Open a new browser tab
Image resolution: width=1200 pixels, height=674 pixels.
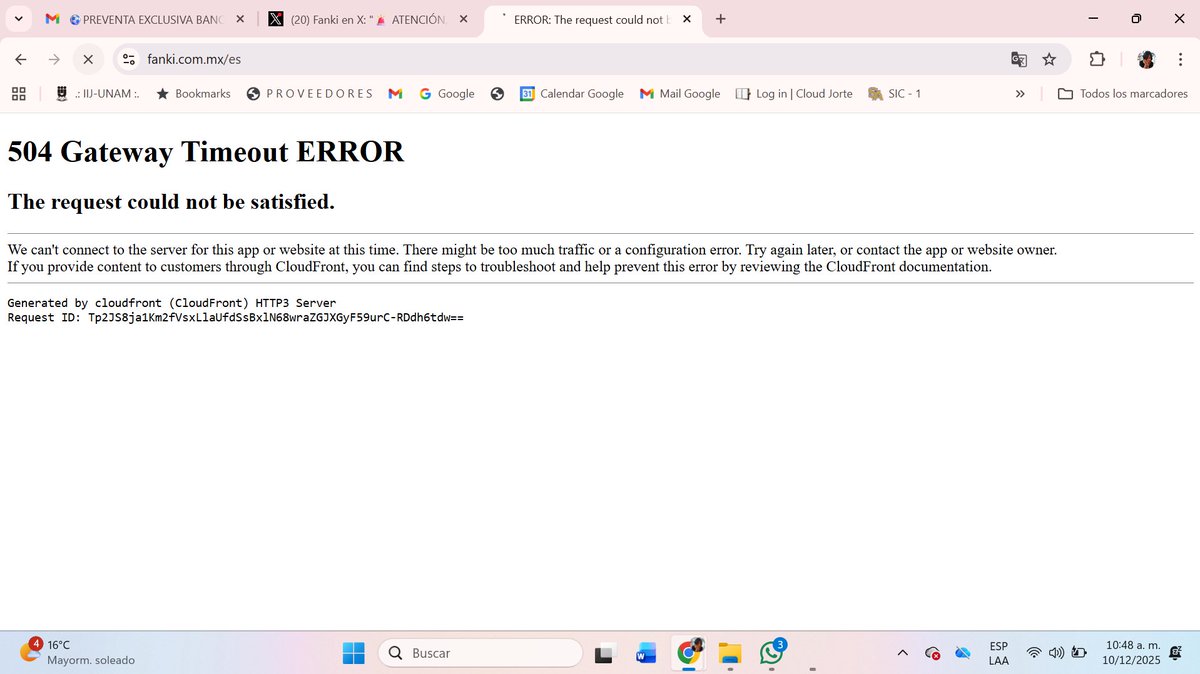click(x=721, y=19)
